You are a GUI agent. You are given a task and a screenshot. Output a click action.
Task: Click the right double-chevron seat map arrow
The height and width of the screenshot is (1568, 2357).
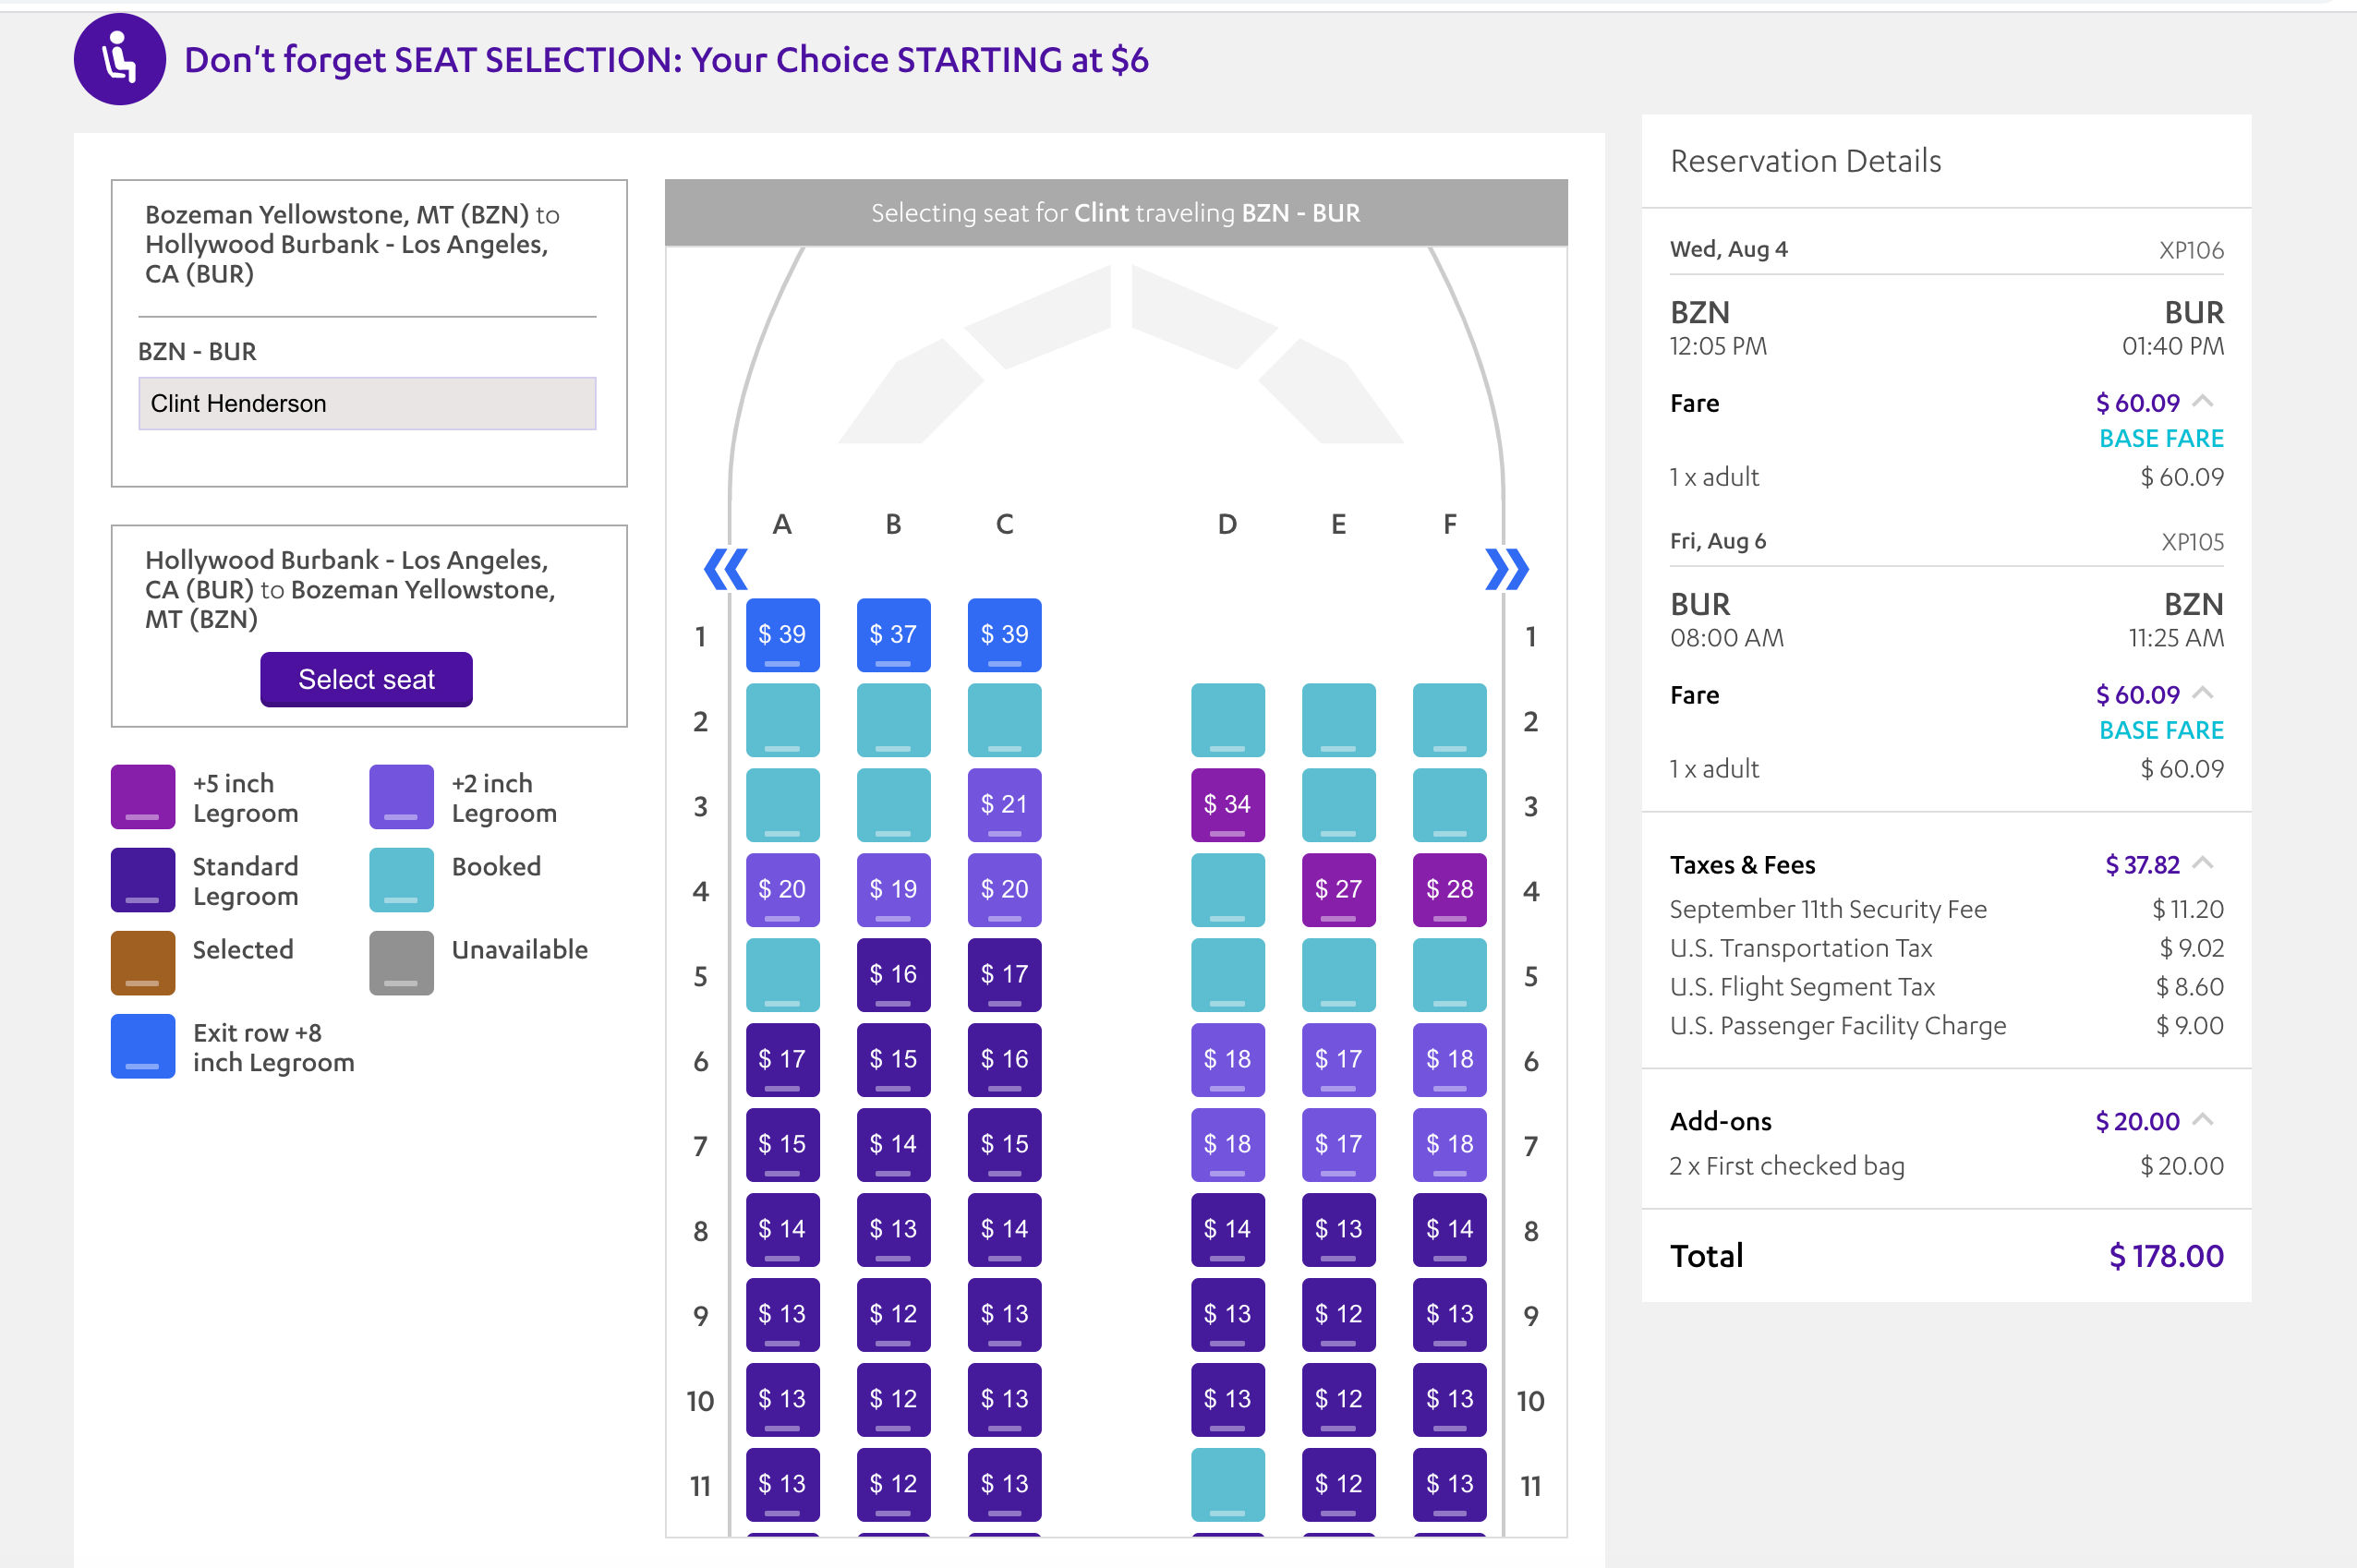pos(1506,570)
